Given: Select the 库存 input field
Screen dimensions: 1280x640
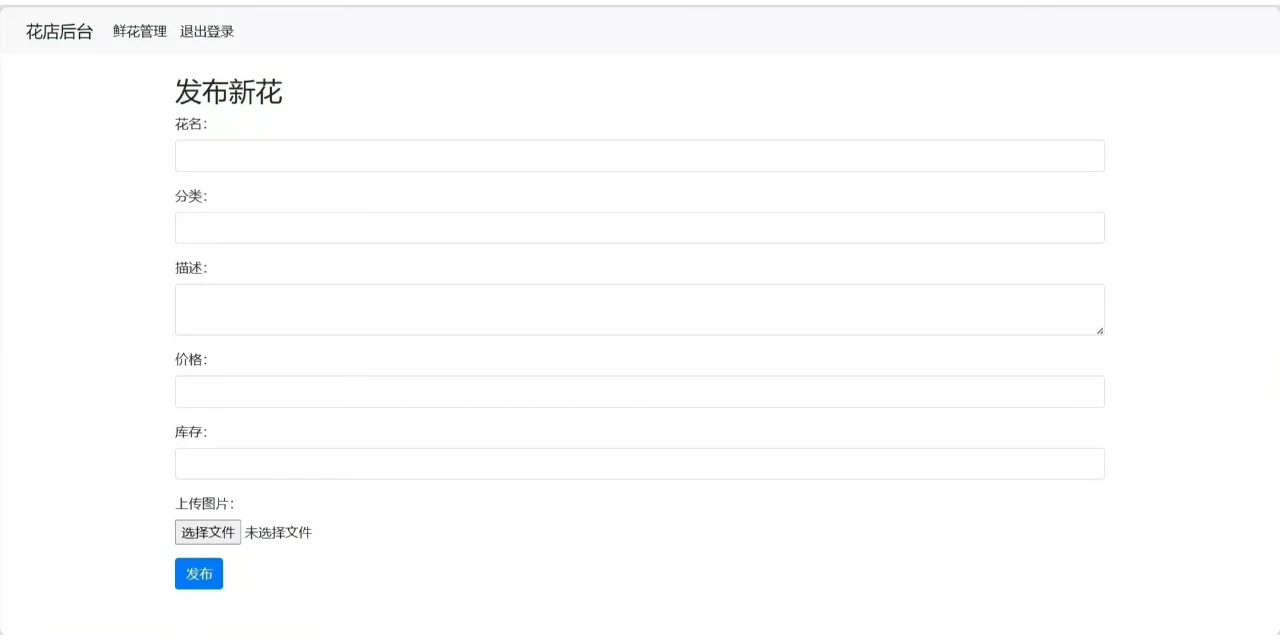Looking at the screenshot, I should click(x=639, y=464).
